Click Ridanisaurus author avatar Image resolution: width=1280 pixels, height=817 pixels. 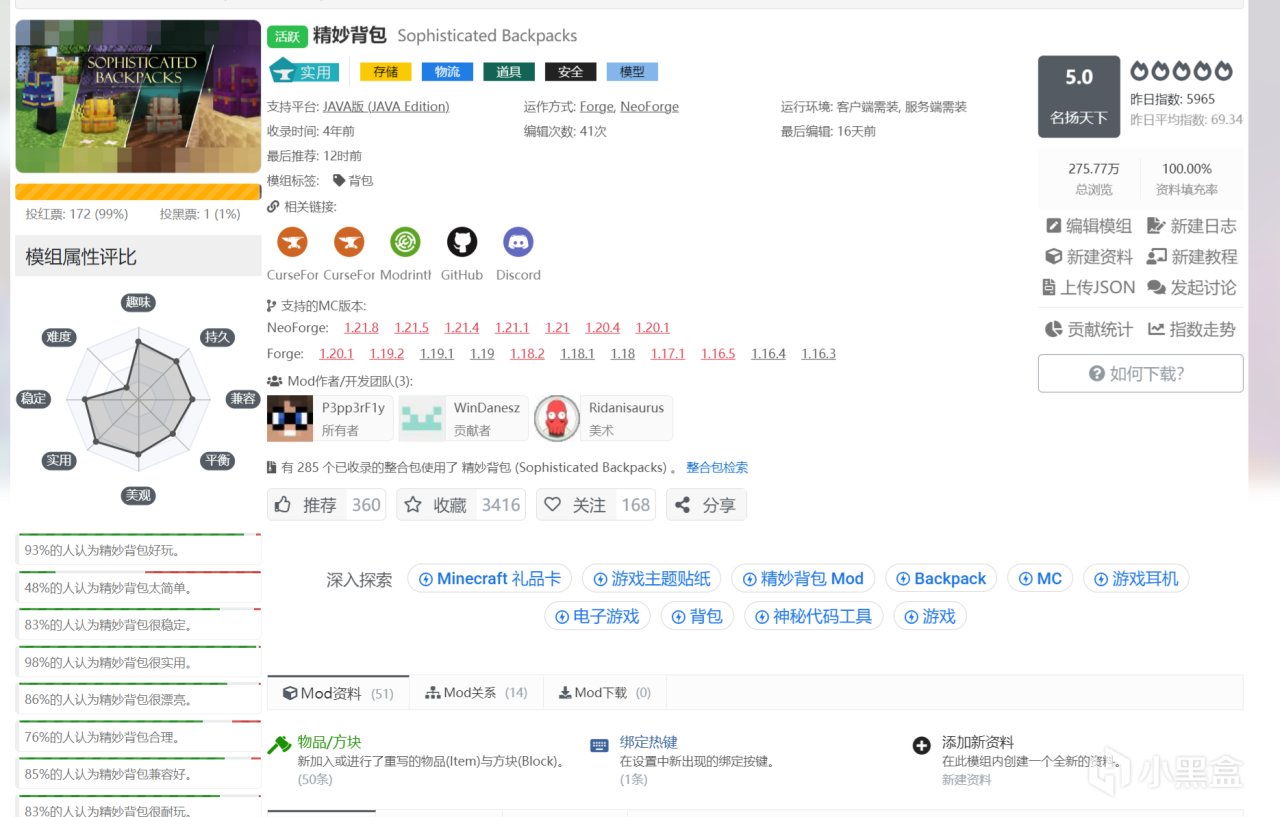557,418
